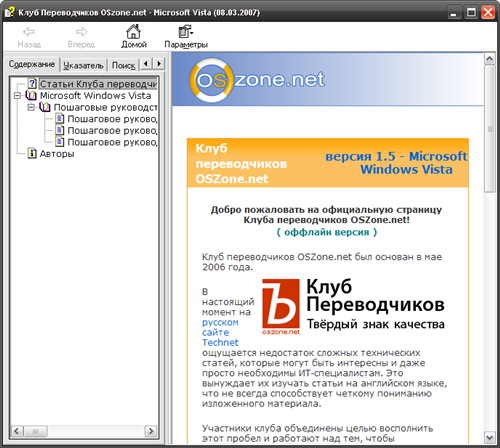Collapse the Microsoft Windows Vista node
Screen dimensions: 500x448
(17, 96)
